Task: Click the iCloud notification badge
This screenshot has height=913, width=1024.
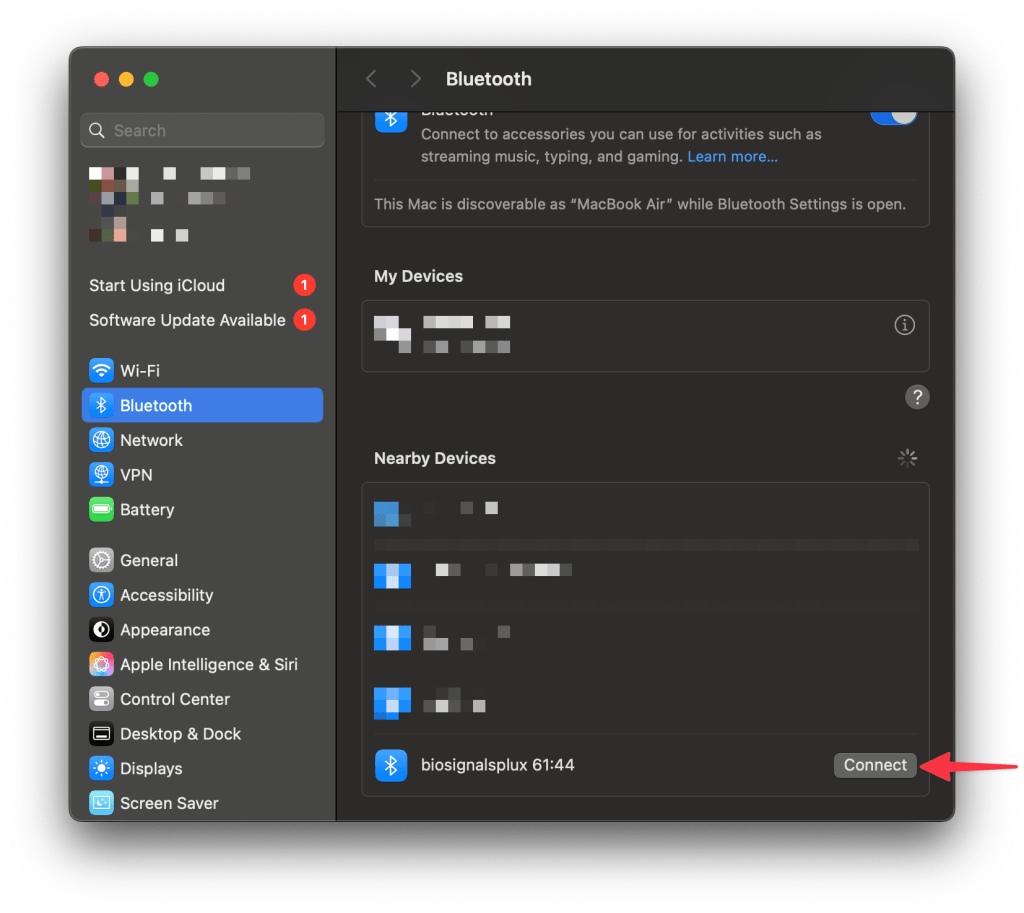Action: click(304, 285)
